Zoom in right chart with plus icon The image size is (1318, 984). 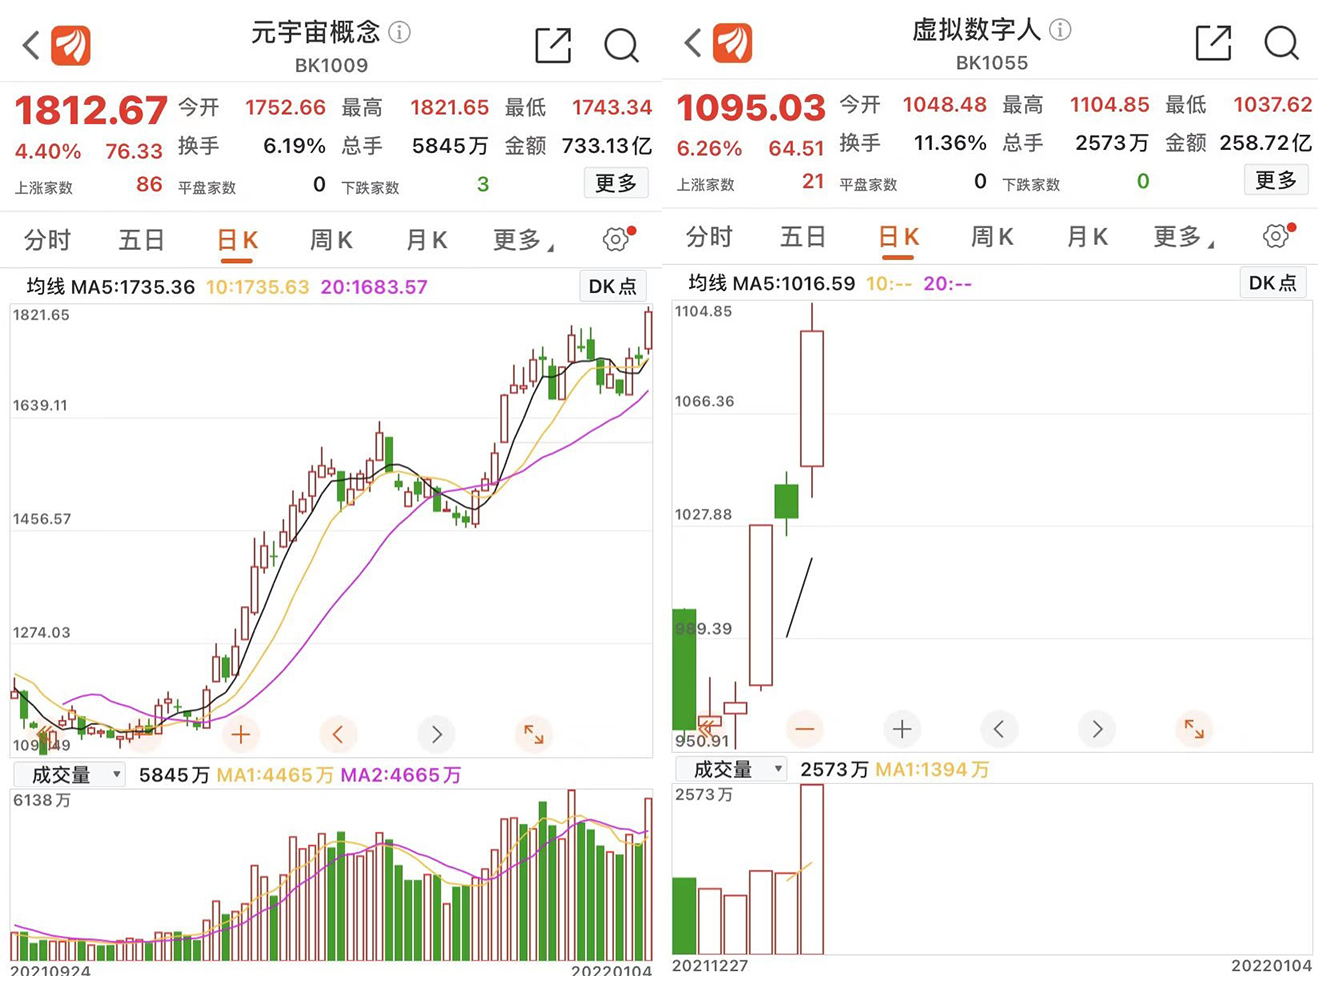[x=901, y=729]
